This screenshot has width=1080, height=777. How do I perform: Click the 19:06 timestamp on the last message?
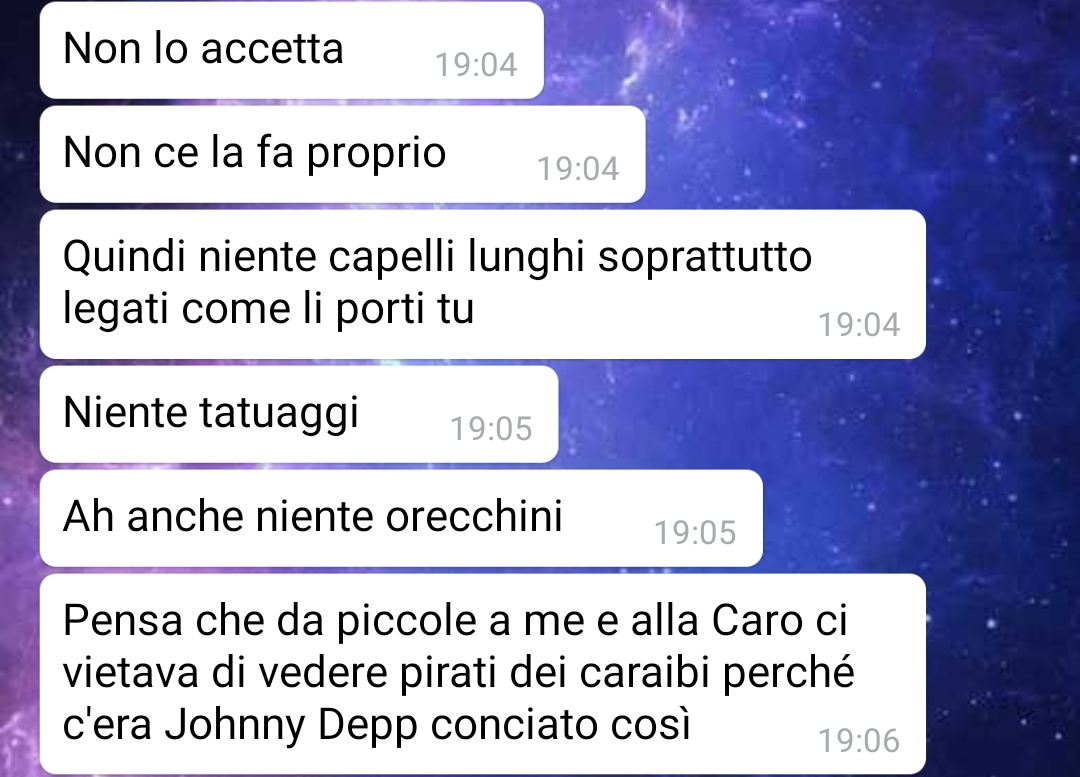pos(858,740)
